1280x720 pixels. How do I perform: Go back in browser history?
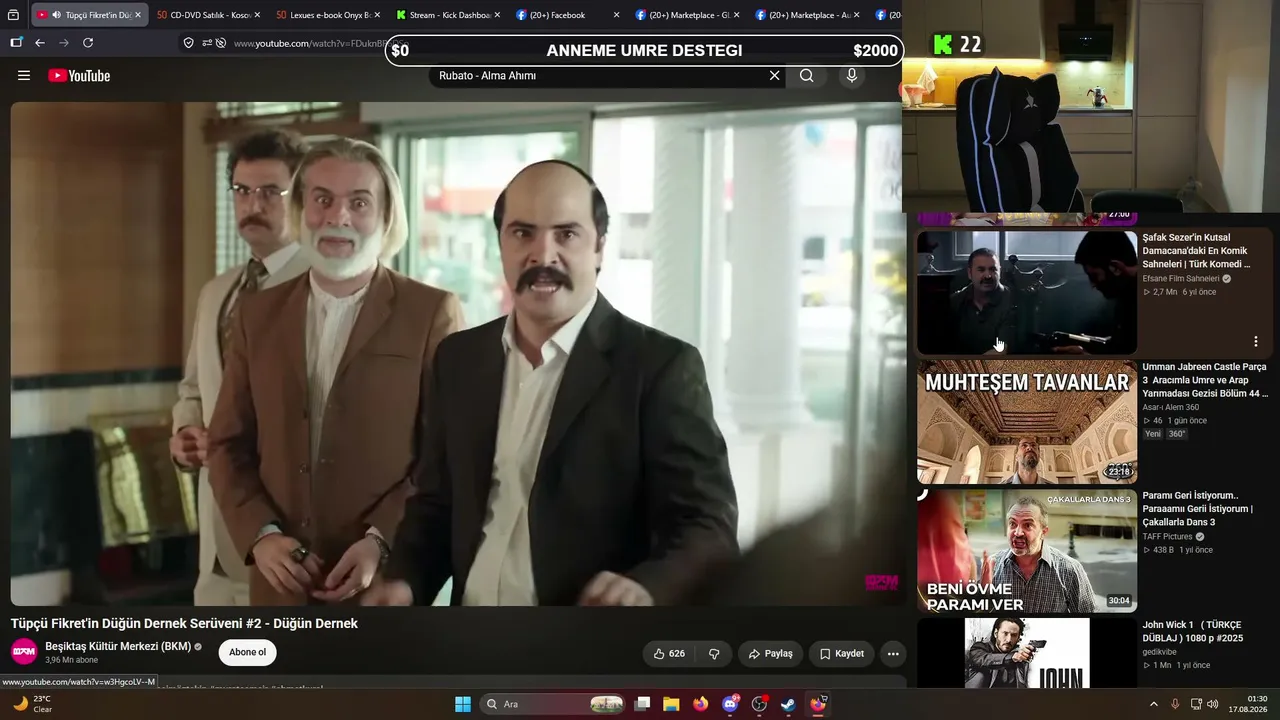[x=40, y=43]
